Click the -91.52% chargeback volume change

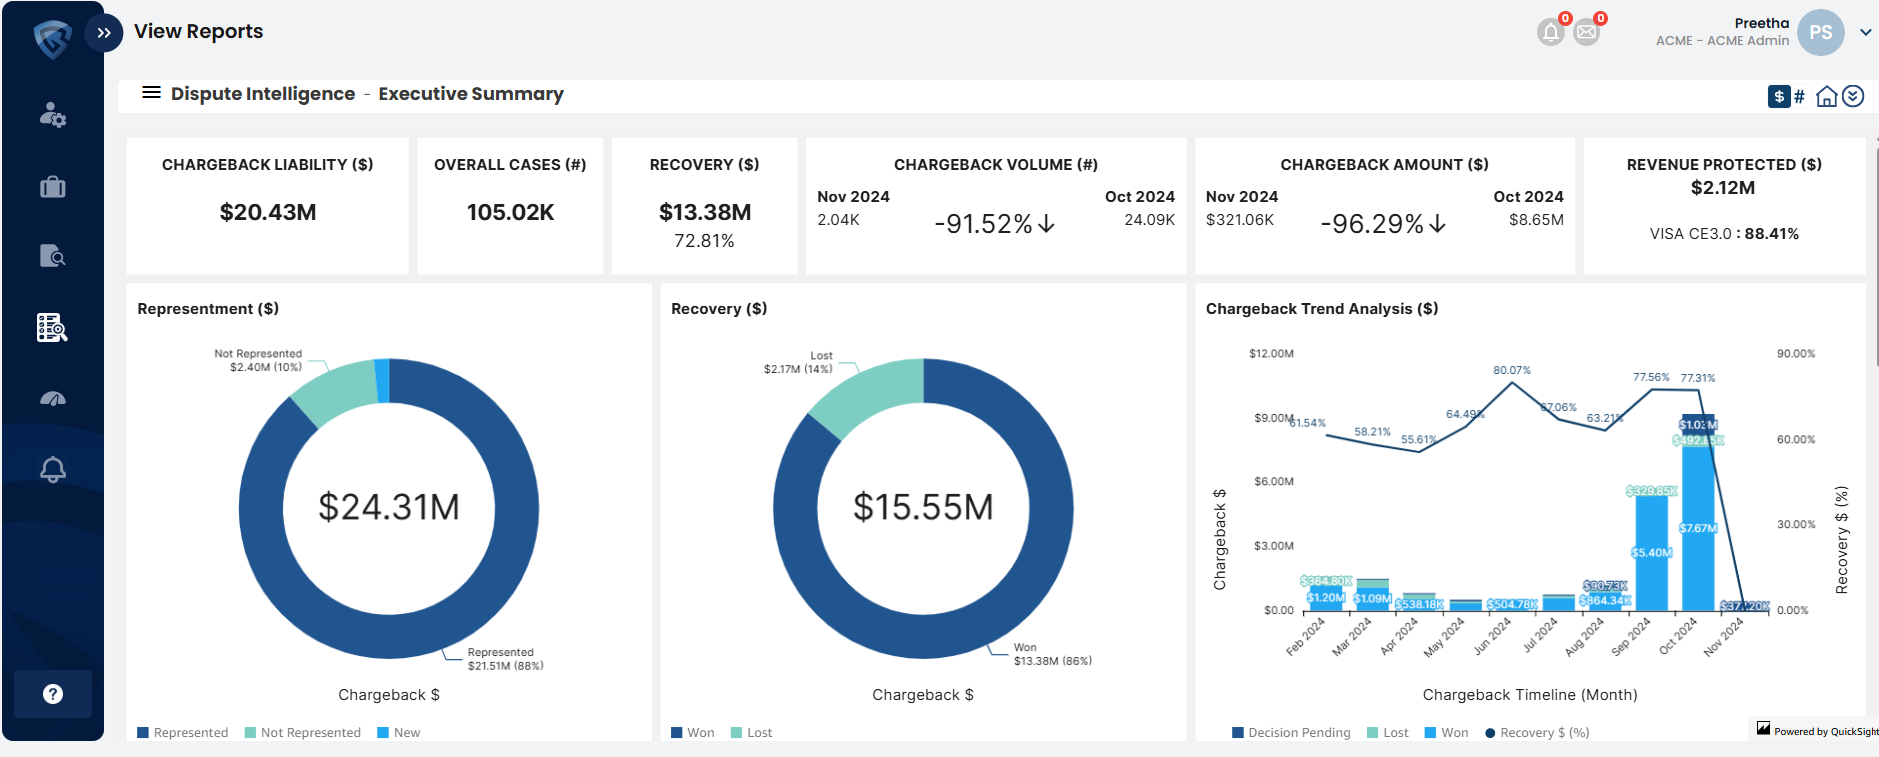point(995,224)
